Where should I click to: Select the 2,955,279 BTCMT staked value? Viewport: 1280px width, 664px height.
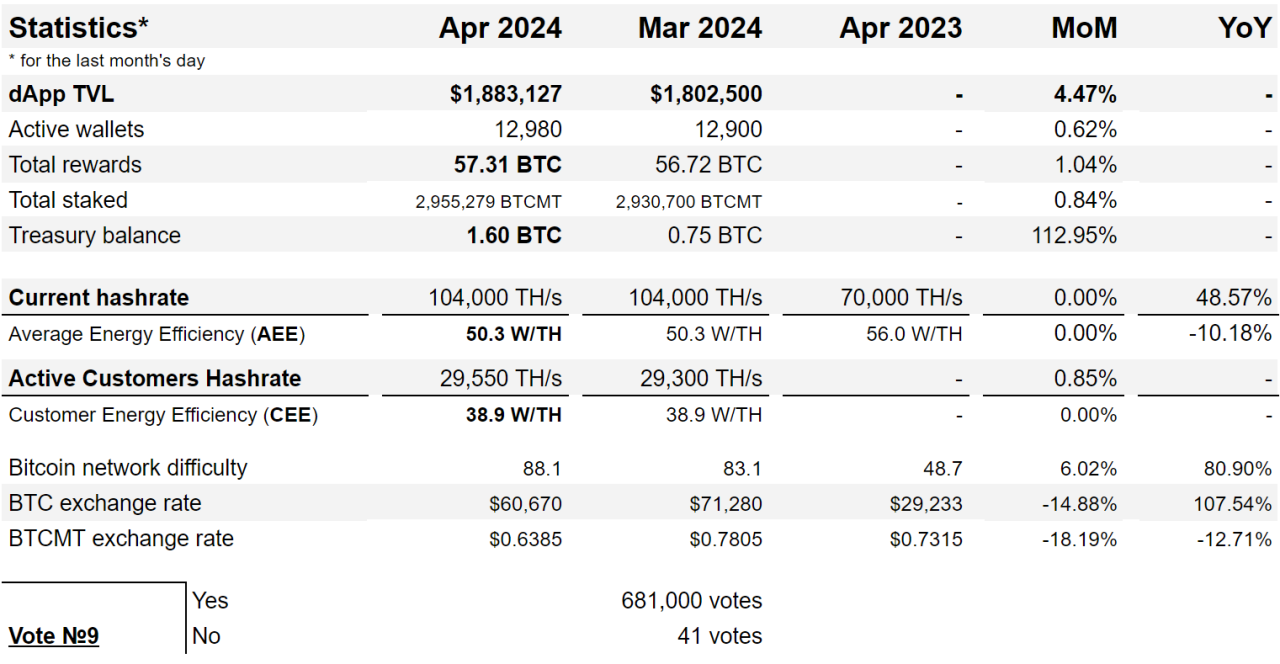pos(488,201)
